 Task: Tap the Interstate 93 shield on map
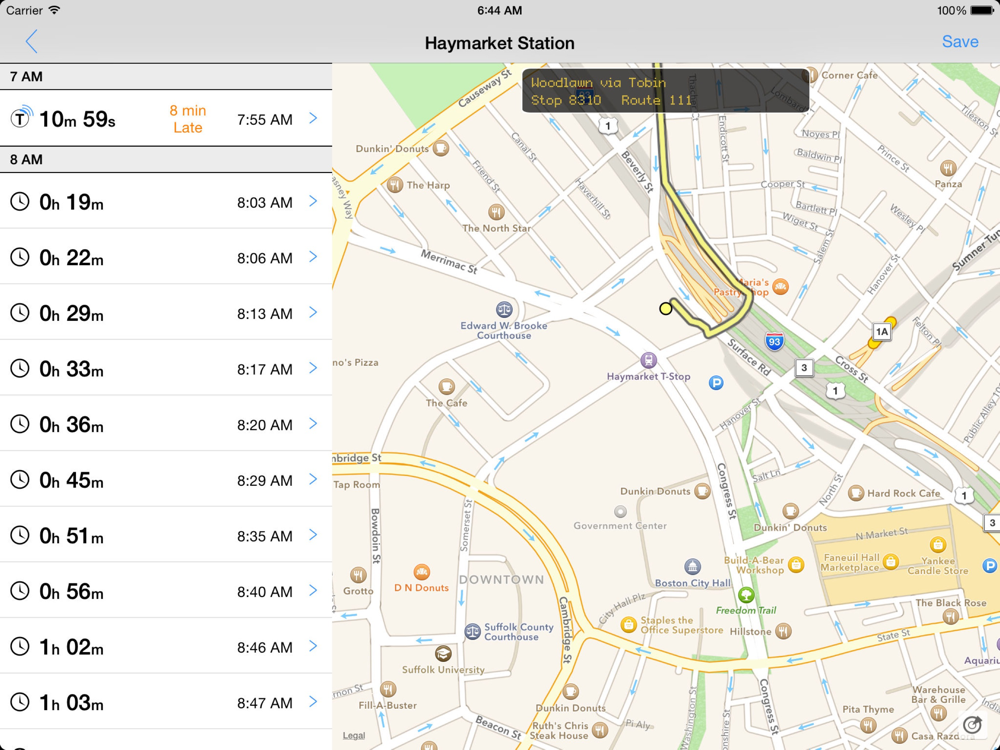[774, 341]
